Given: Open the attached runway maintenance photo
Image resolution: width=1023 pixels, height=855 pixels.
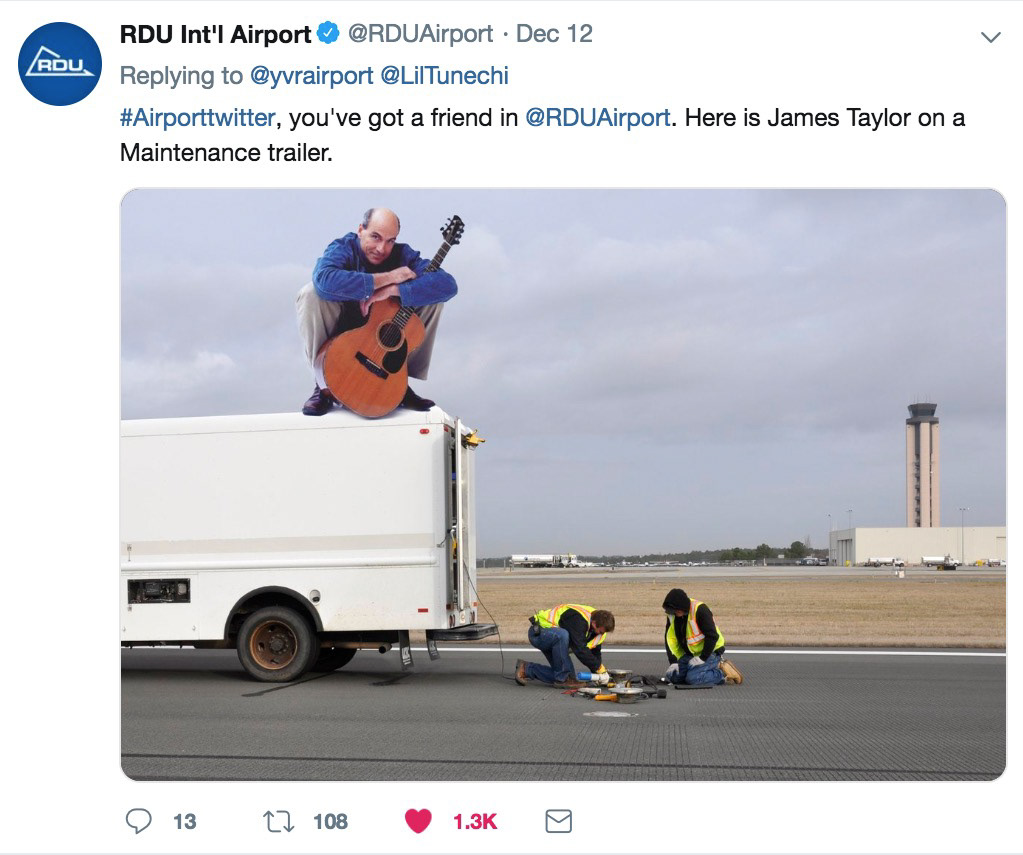Looking at the screenshot, I should 563,484.
